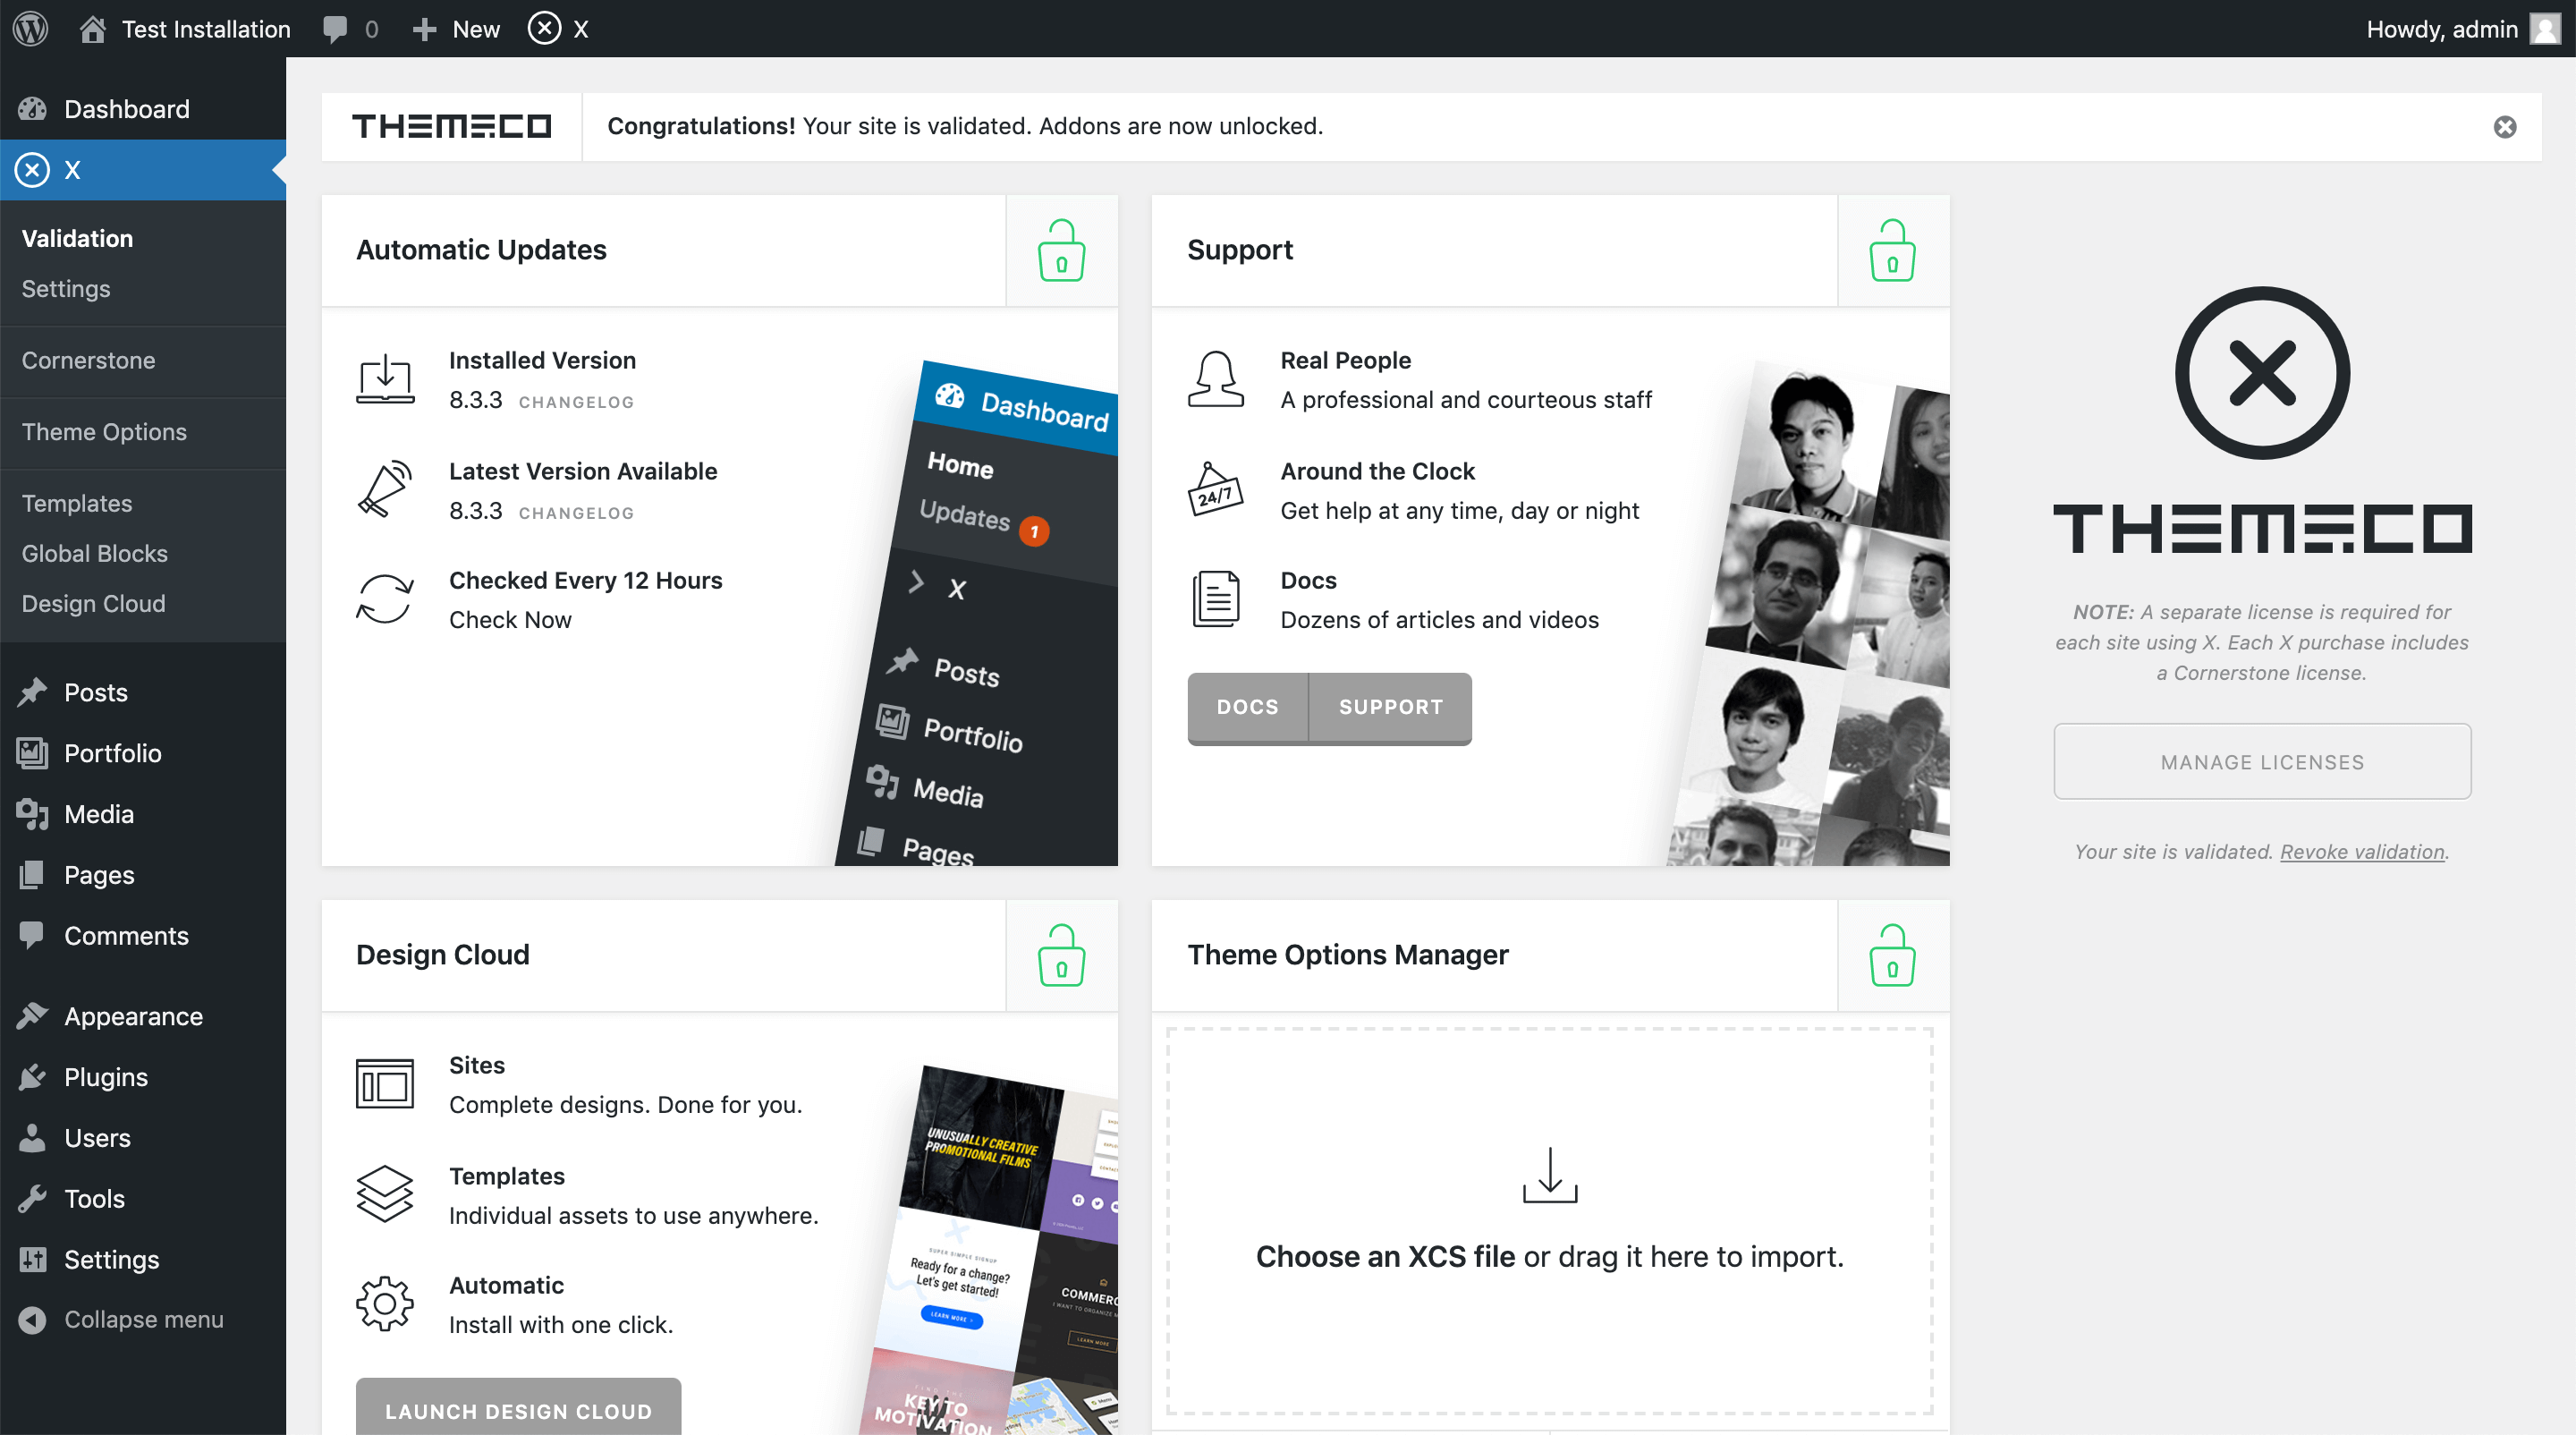Click DOCS button in Support section
Screen dimensions: 2576x1435
1248,707
